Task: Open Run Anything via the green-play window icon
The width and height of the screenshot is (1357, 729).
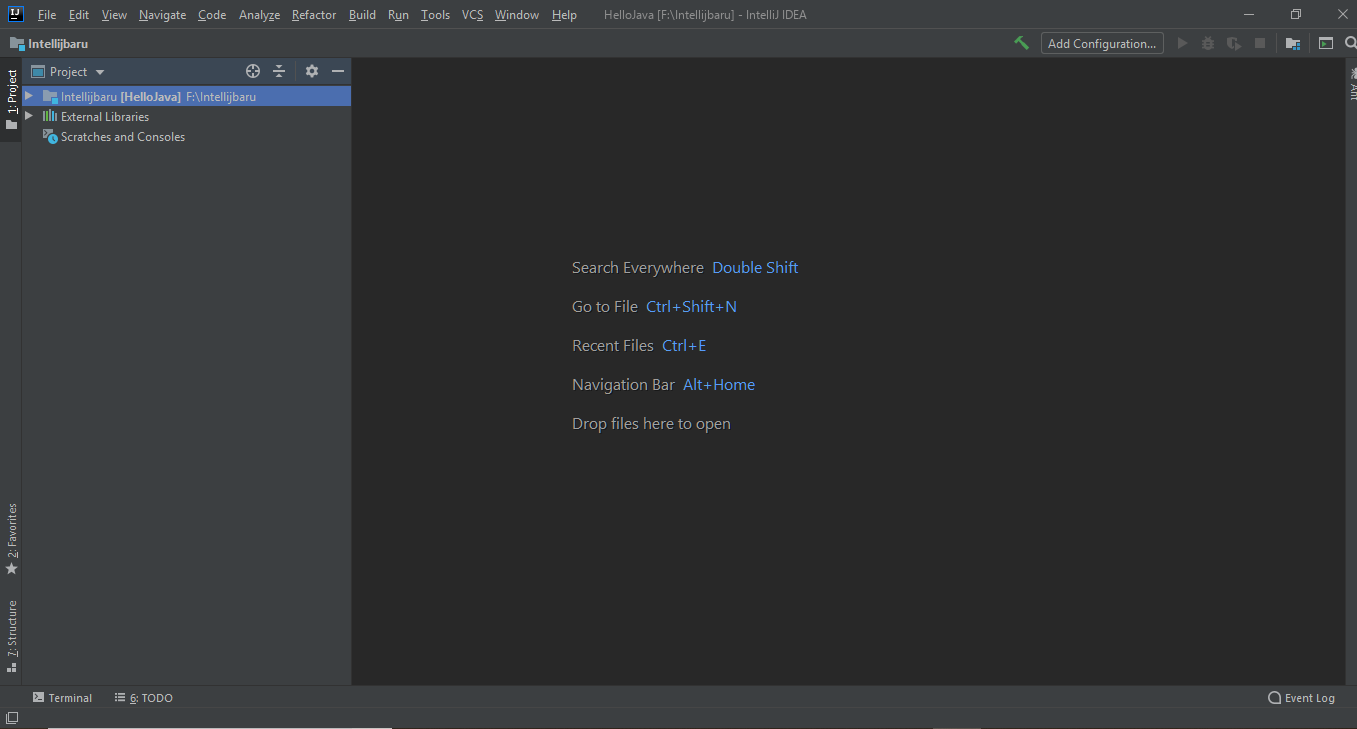Action: point(1326,43)
